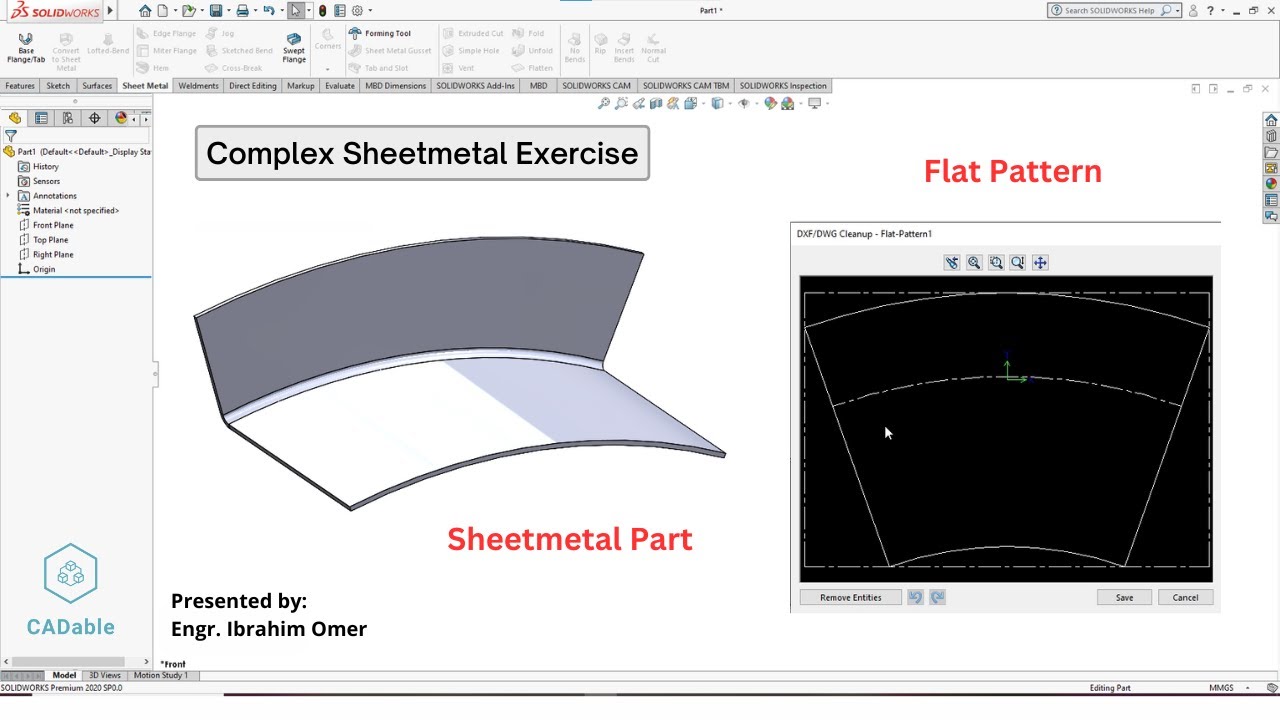
Task: Open Appearances color ball in the task pane
Action: (1271, 184)
